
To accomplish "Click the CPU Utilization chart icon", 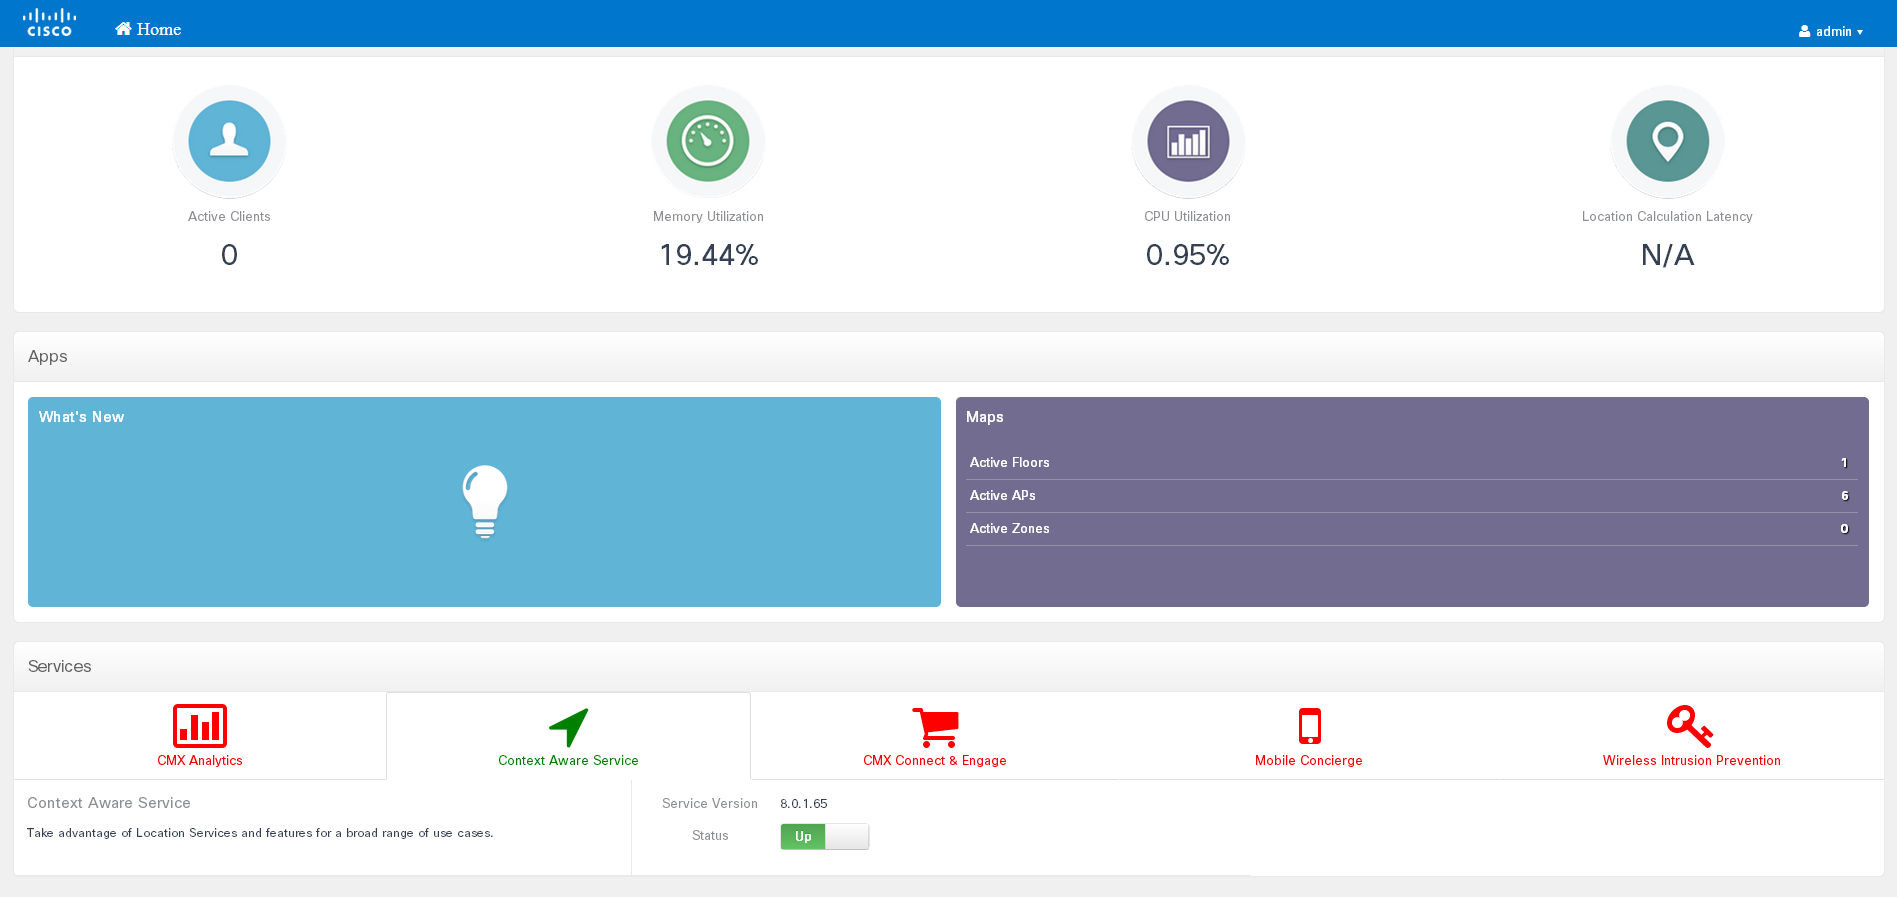I will coord(1188,141).
